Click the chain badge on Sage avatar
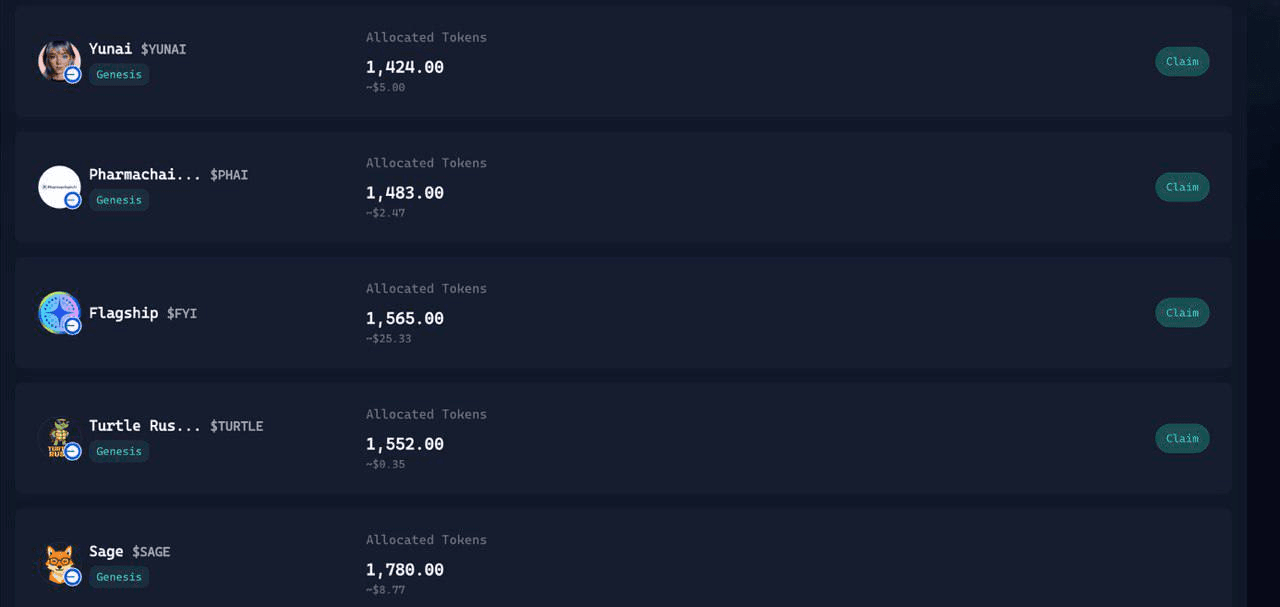Viewport: 1280px width, 607px height. pyautogui.click(x=72, y=577)
